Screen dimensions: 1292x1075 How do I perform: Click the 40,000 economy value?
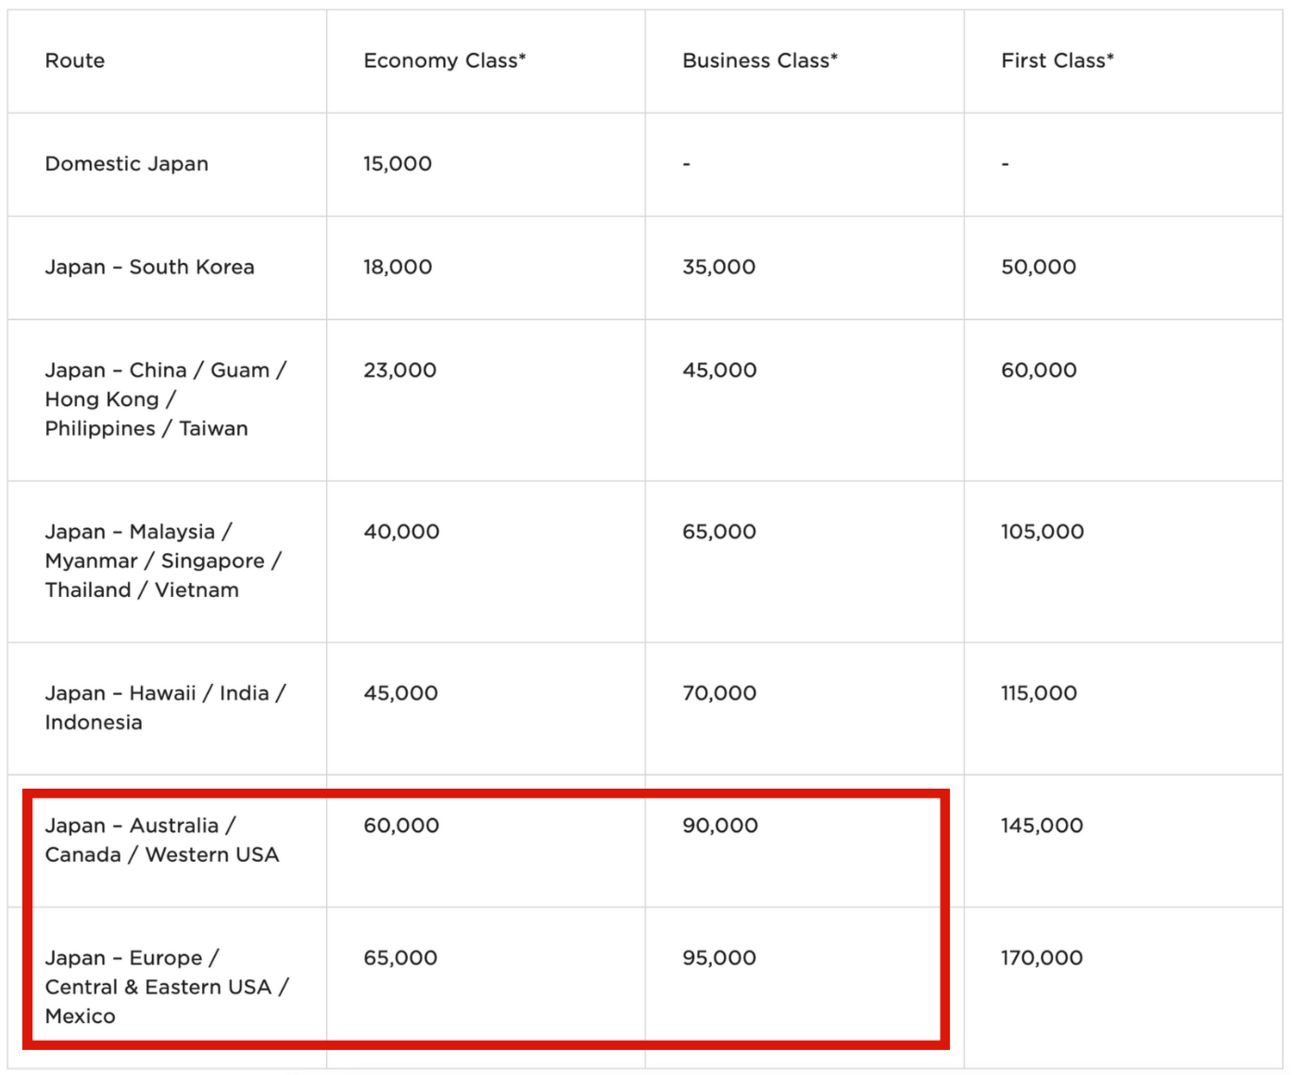point(402,532)
